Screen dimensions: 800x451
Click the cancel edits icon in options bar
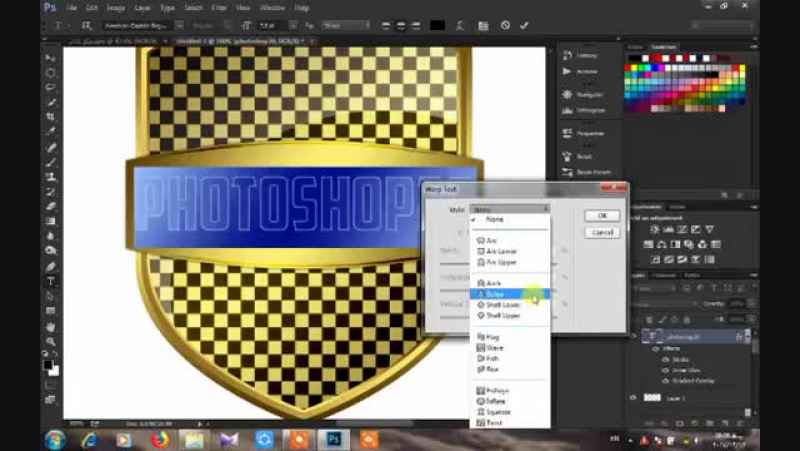point(505,25)
